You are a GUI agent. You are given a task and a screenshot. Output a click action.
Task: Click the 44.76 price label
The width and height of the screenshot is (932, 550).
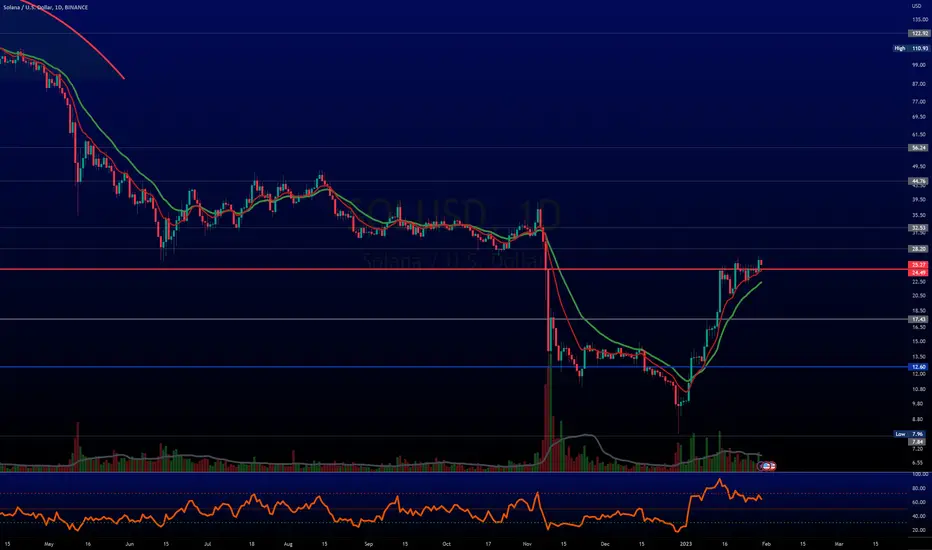coord(919,181)
